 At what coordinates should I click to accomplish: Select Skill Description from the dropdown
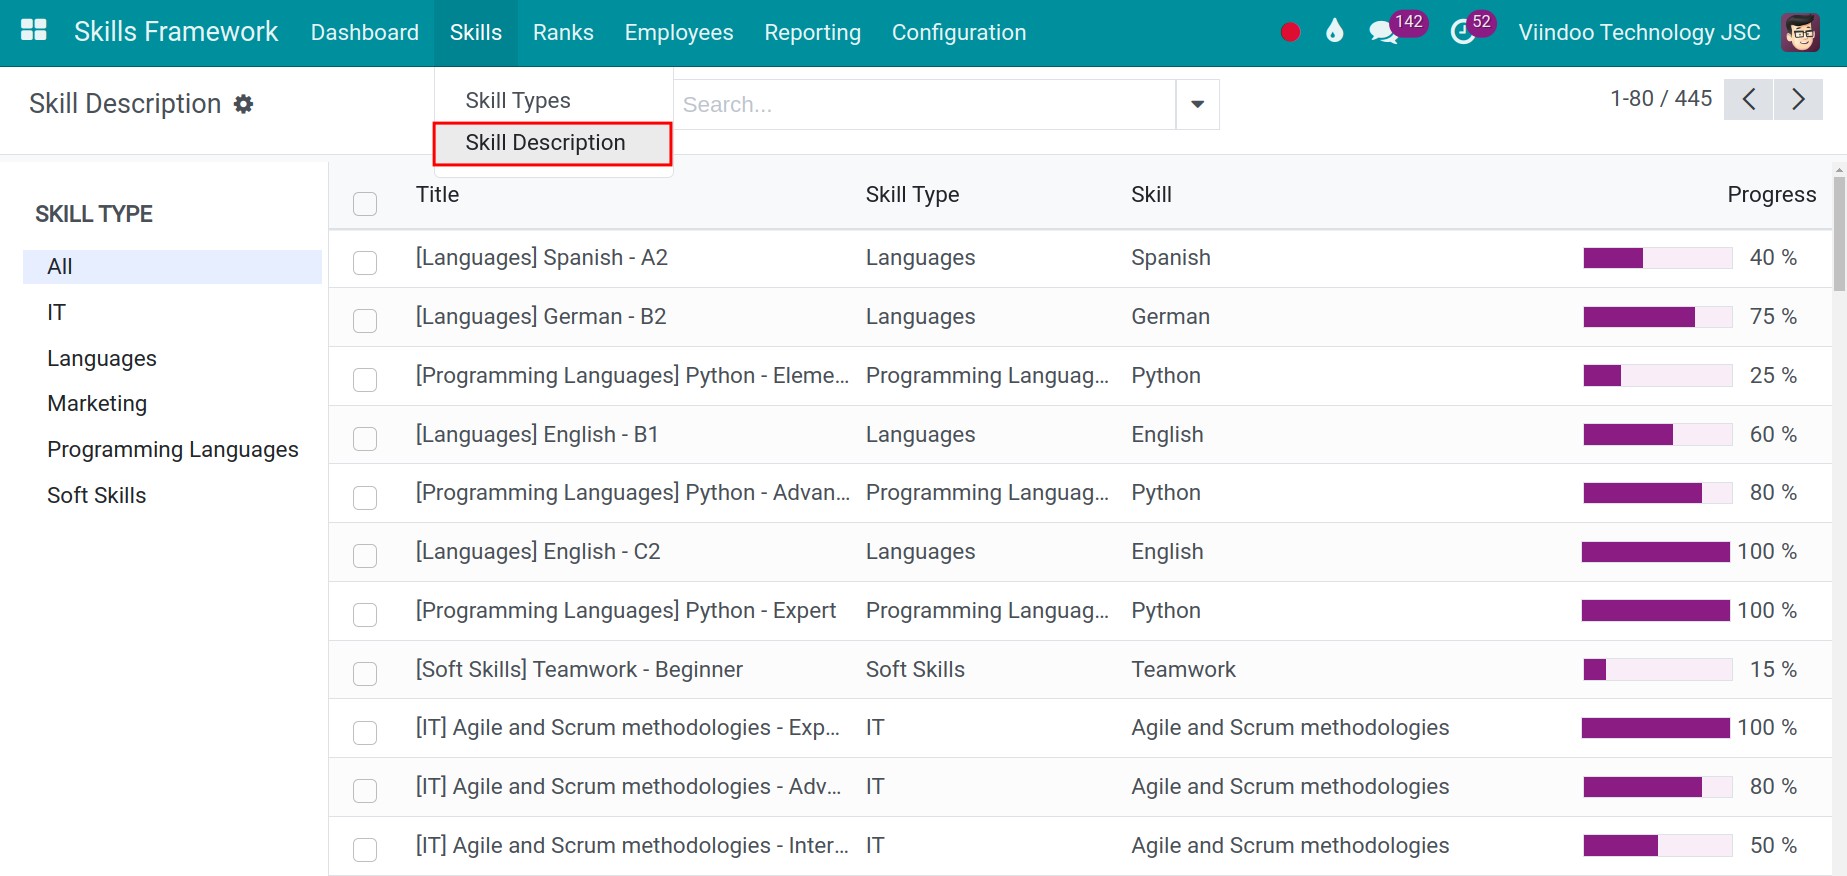(x=553, y=143)
